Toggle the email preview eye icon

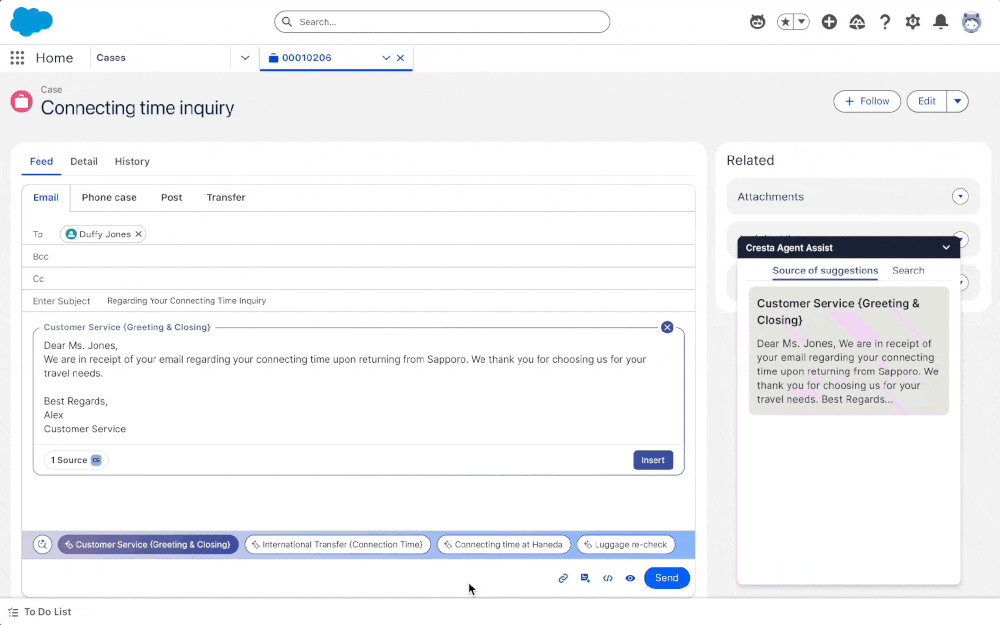[630, 578]
